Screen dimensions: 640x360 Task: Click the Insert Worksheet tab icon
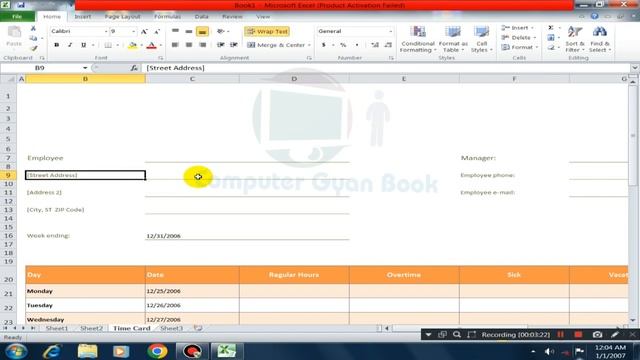[x=198, y=328]
